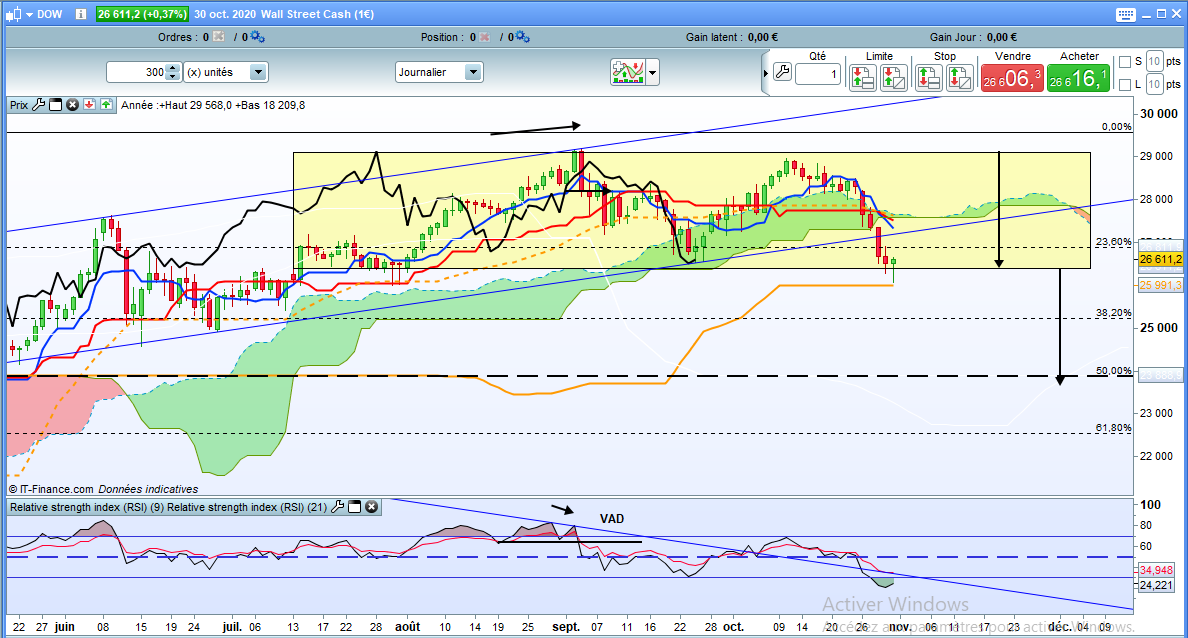Click the second Limite order icon
Viewport: 1188px width, 638px height.
tap(894, 78)
